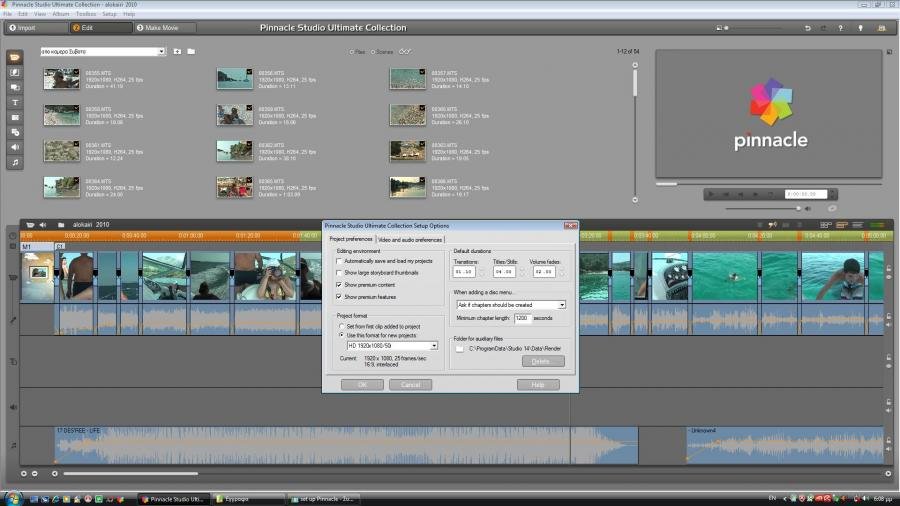Open the Windows Start button
The image size is (900, 506).
point(13,499)
